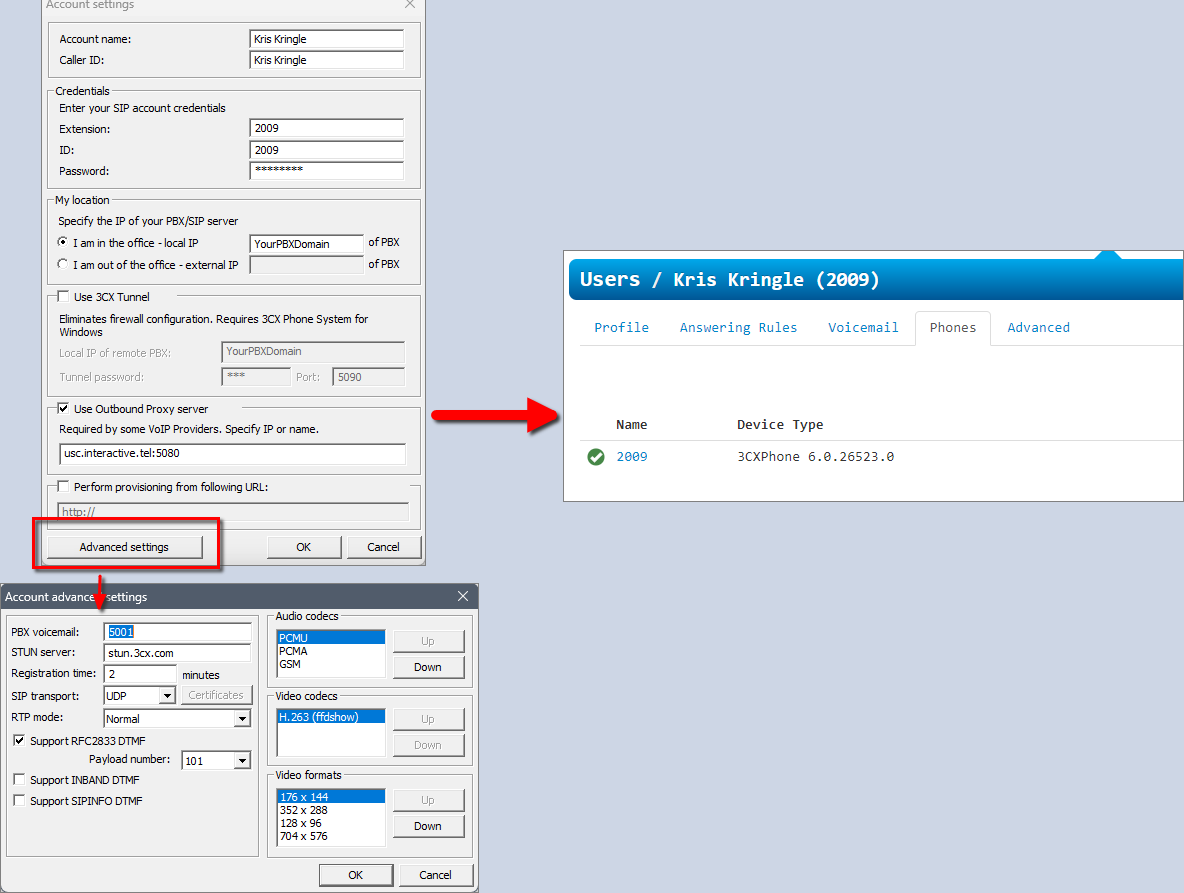Select 'I am out of the office' radio
This screenshot has width=1184, height=893.
[63, 265]
